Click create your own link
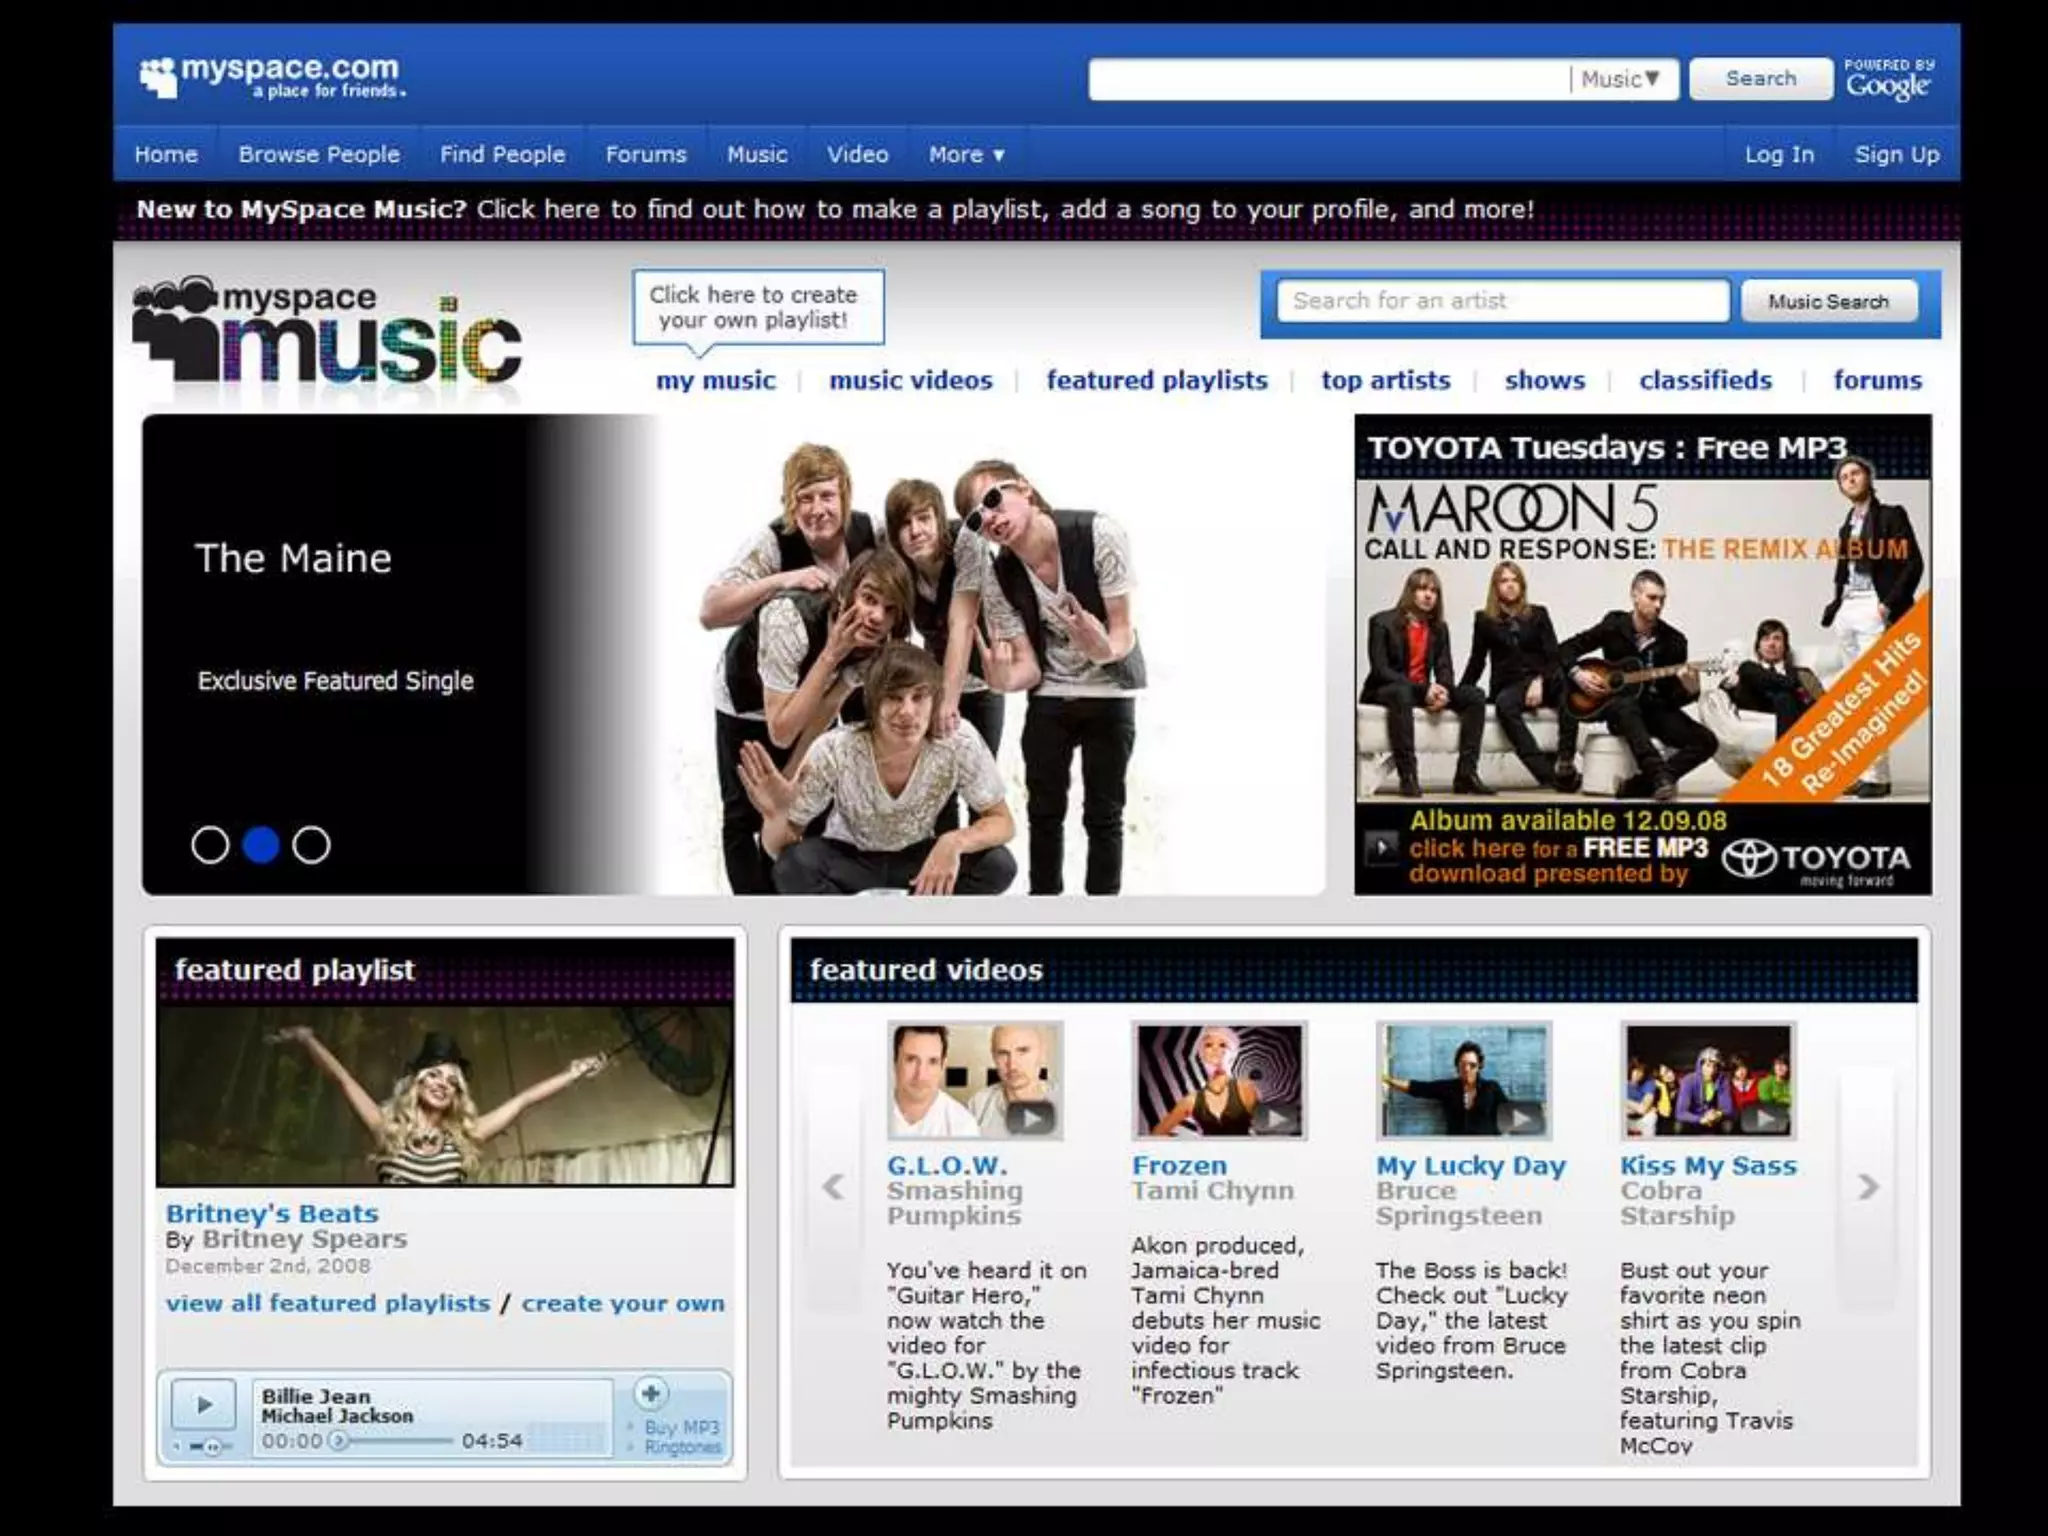Image resolution: width=2048 pixels, height=1536 pixels. point(623,1303)
